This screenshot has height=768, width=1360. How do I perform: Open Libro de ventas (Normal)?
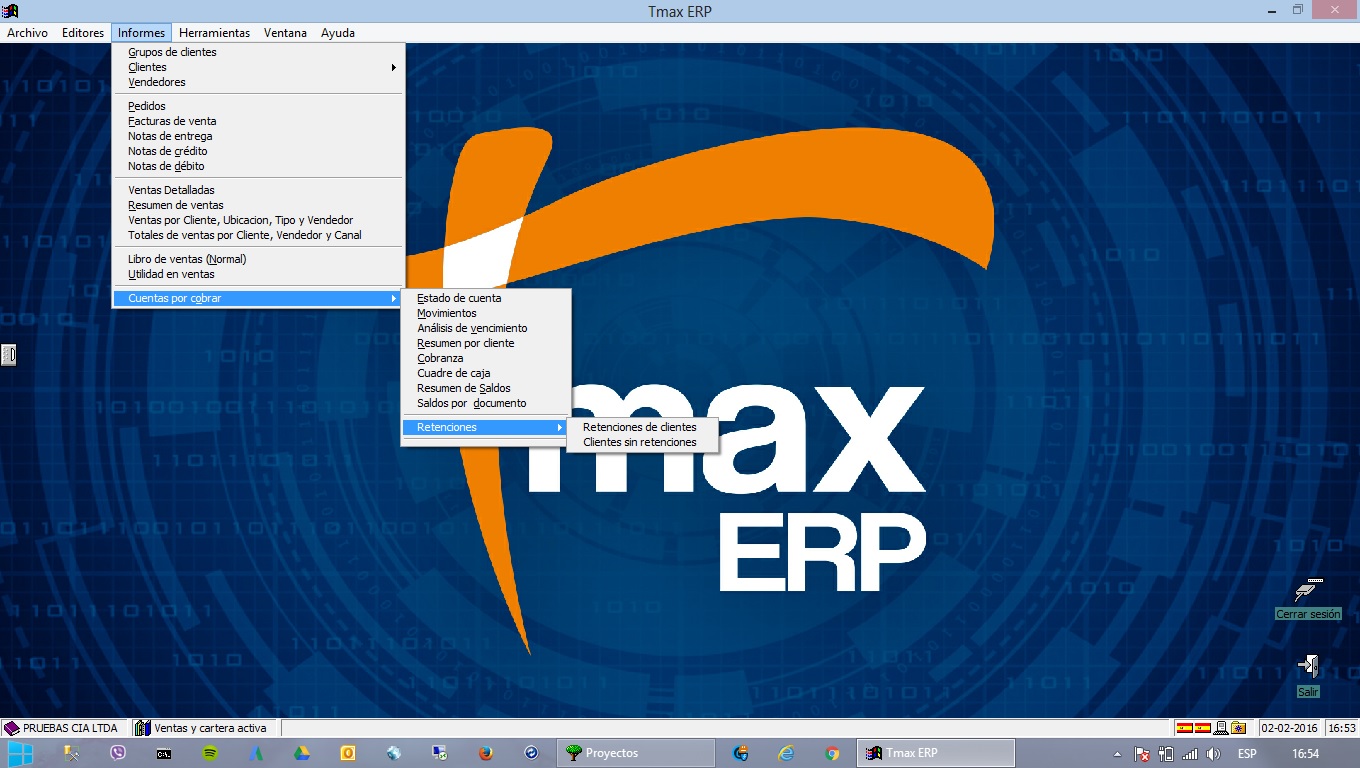click(x=258, y=259)
